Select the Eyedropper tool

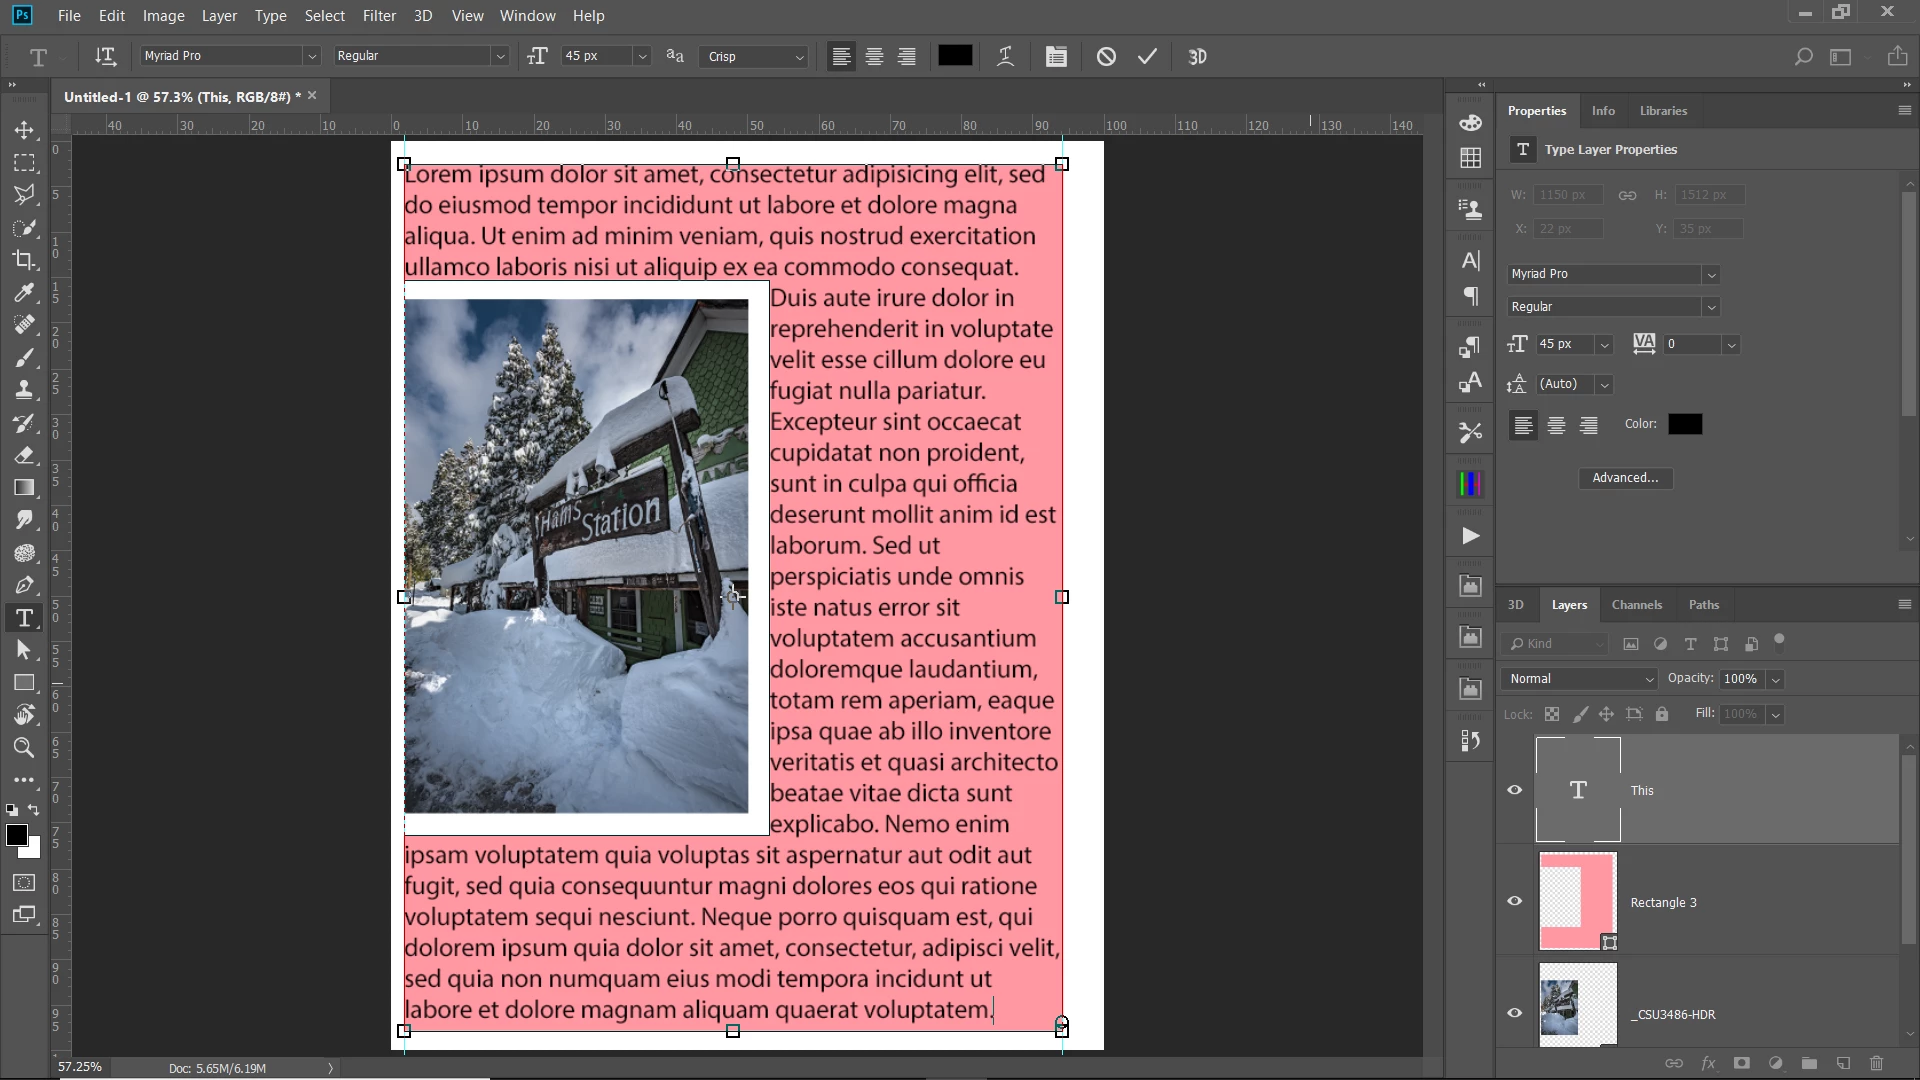(24, 292)
